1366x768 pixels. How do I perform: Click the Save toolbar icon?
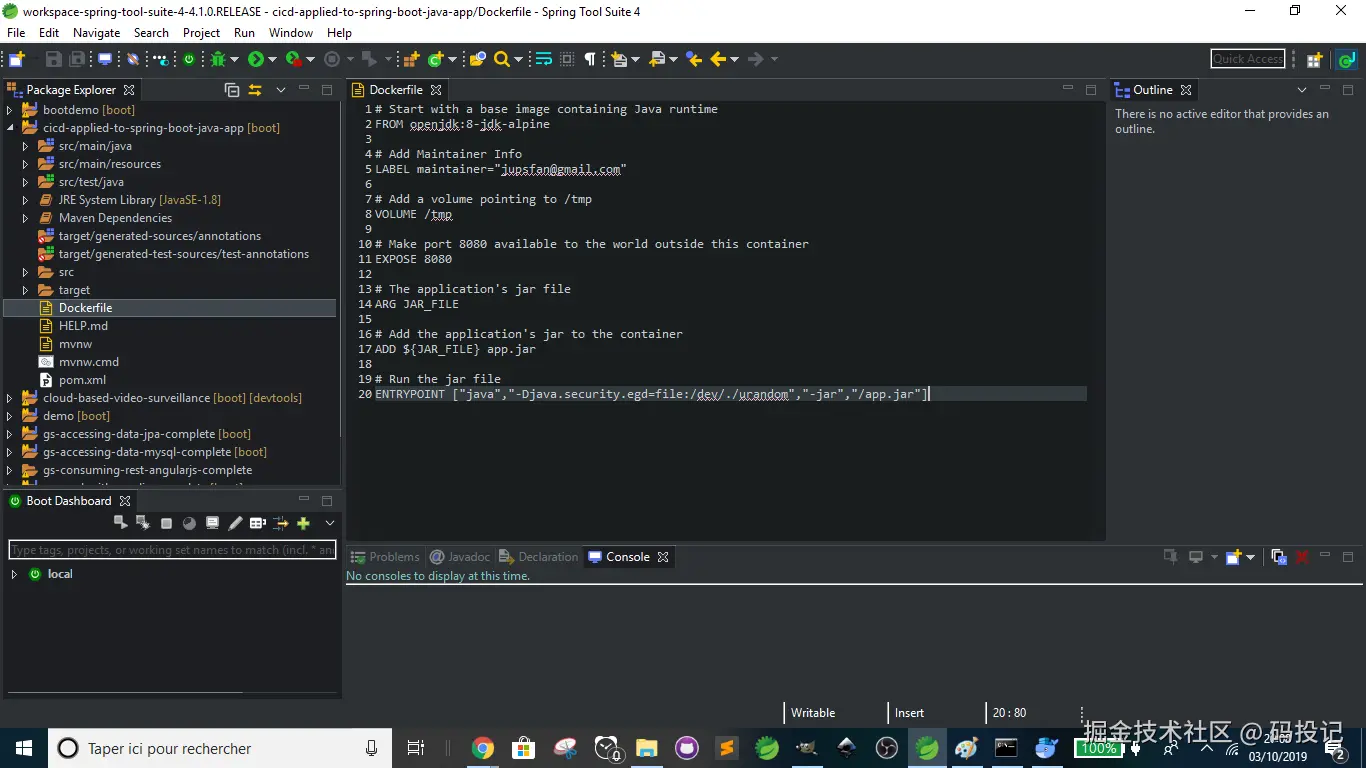pos(54,59)
